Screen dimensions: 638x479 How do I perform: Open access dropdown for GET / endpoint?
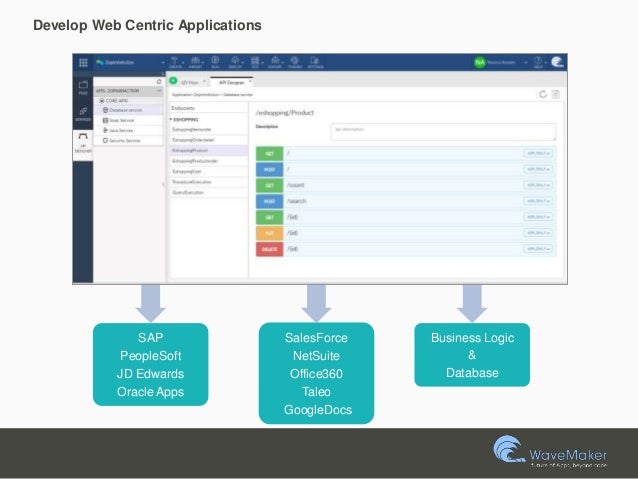(x=538, y=153)
